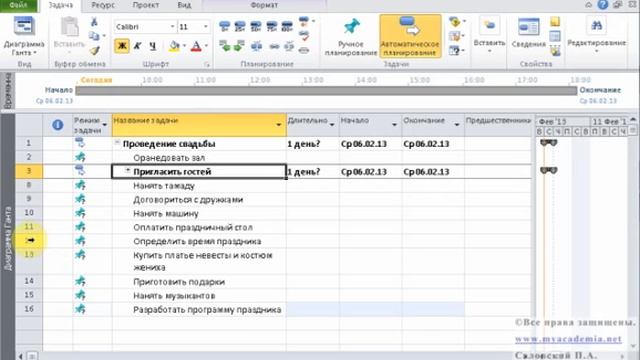Open Finish (Окончание) column filter dropdown
This screenshot has width=640, height=360.
point(457,124)
